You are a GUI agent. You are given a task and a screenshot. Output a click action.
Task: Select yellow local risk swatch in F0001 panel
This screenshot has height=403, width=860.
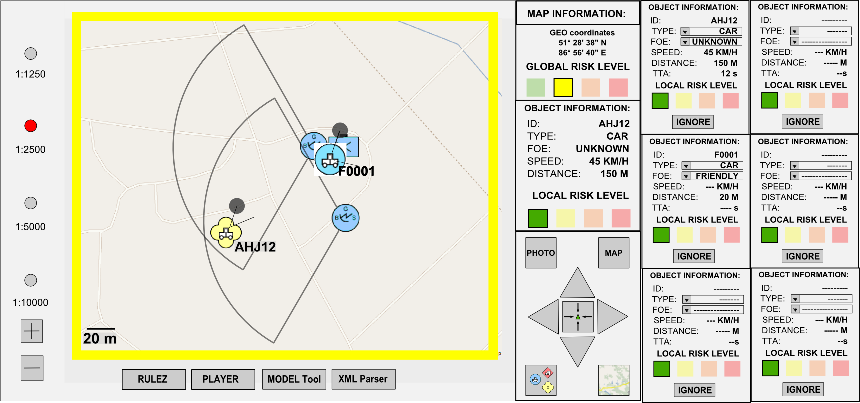click(x=684, y=235)
